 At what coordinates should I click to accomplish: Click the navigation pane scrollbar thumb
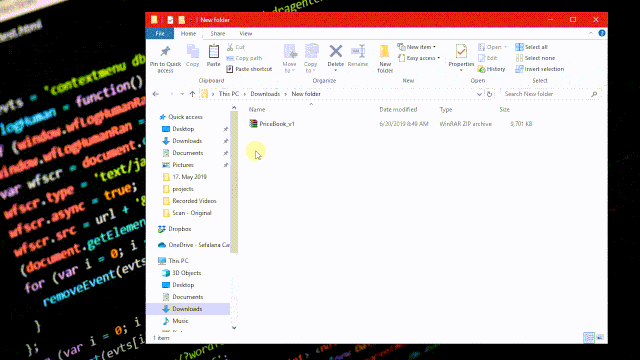click(234, 182)
